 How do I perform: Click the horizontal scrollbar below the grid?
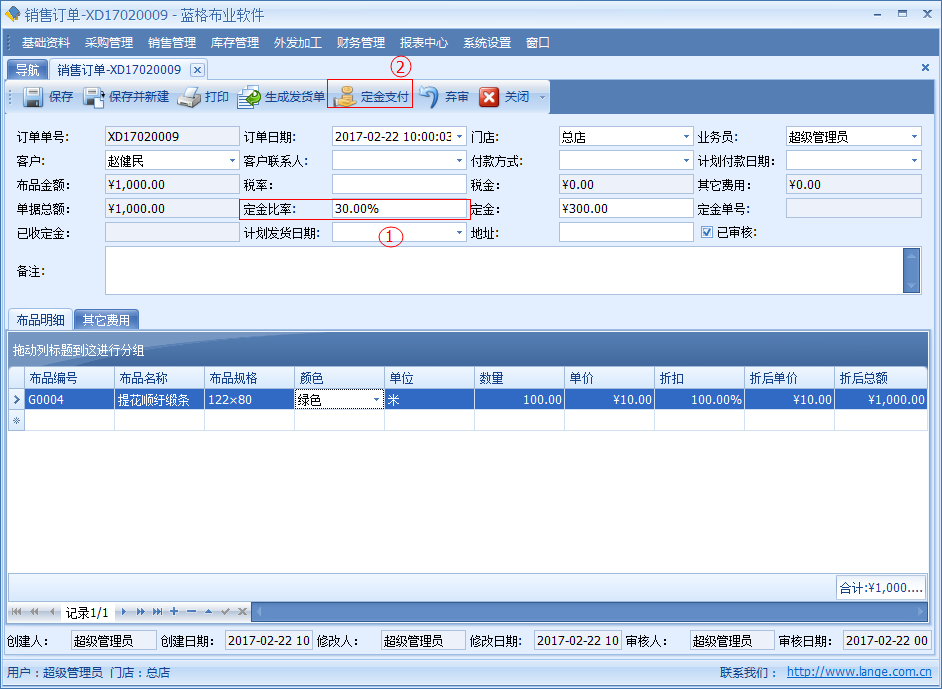click(x=590, y=611)
